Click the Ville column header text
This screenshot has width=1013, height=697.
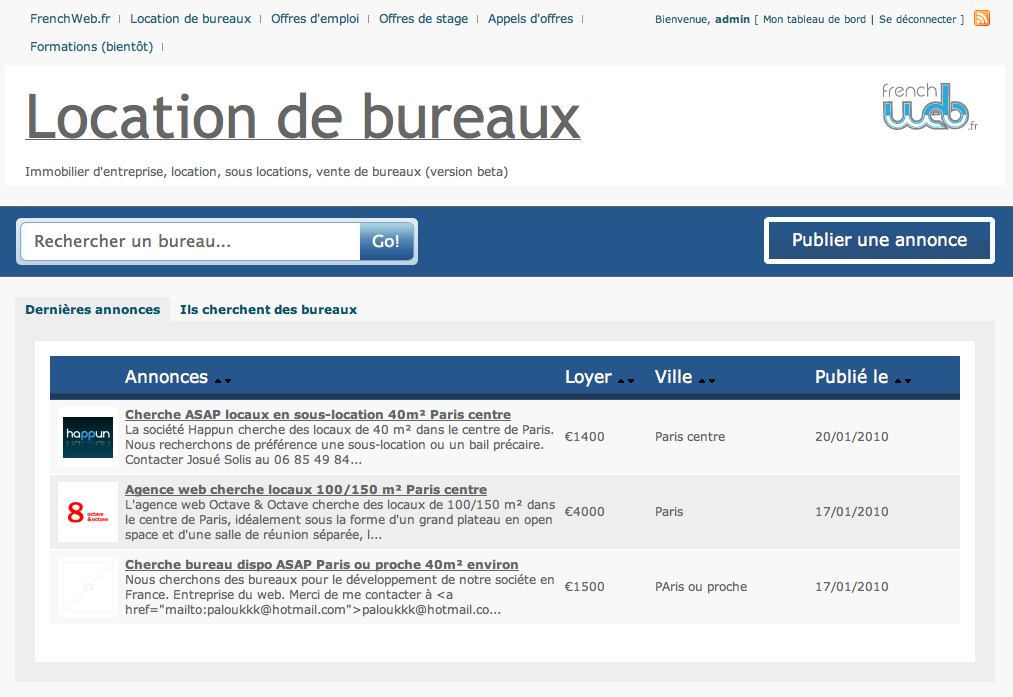(x=673, y=377)
